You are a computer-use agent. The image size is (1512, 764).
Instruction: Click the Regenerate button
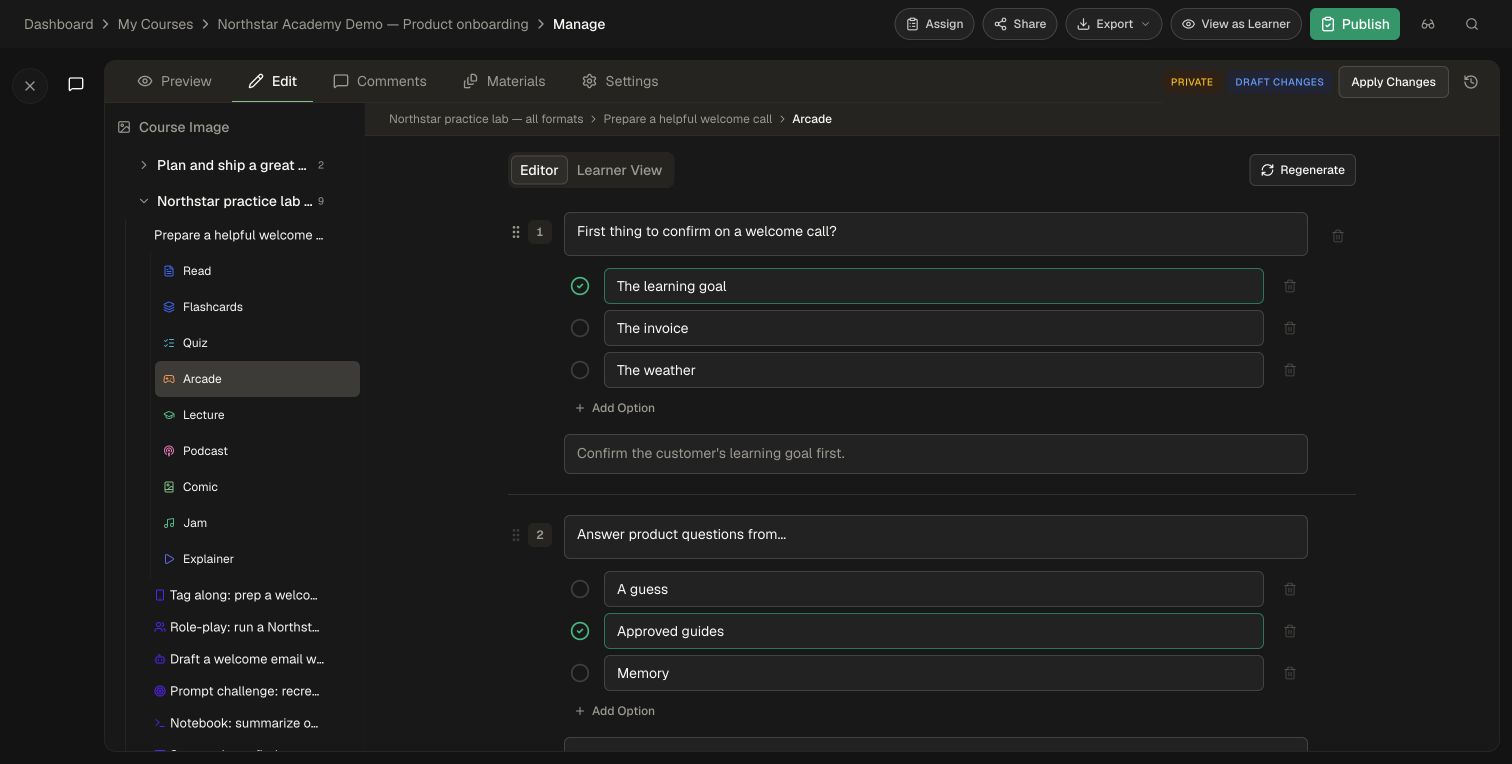click(1302, 170)
